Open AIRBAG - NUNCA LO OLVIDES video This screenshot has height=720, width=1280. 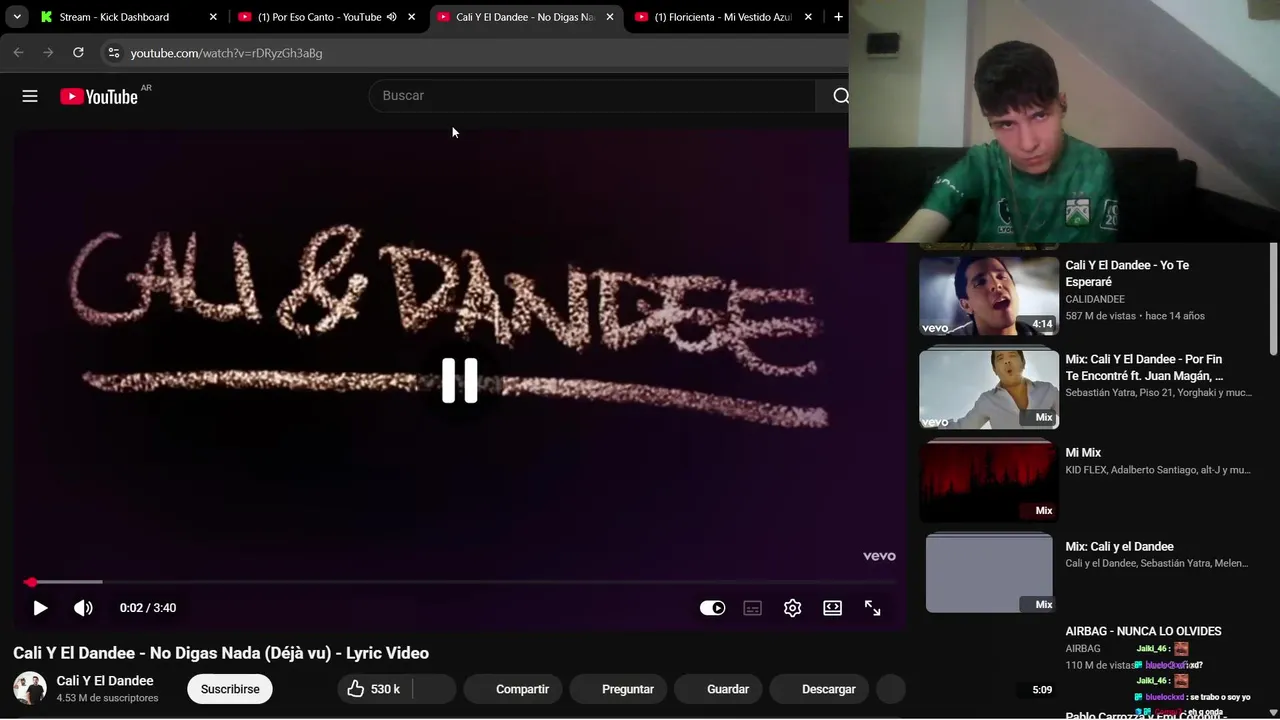[x=1143, y=632]
